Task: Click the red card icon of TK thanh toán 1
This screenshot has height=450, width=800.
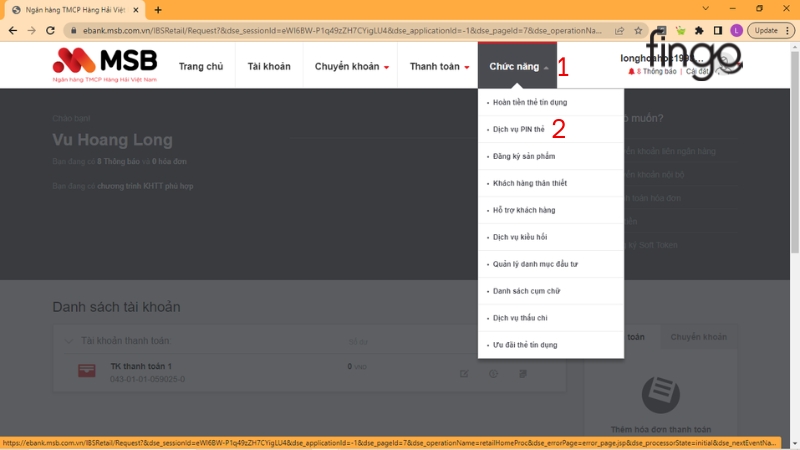Action: tap(87, 371)
